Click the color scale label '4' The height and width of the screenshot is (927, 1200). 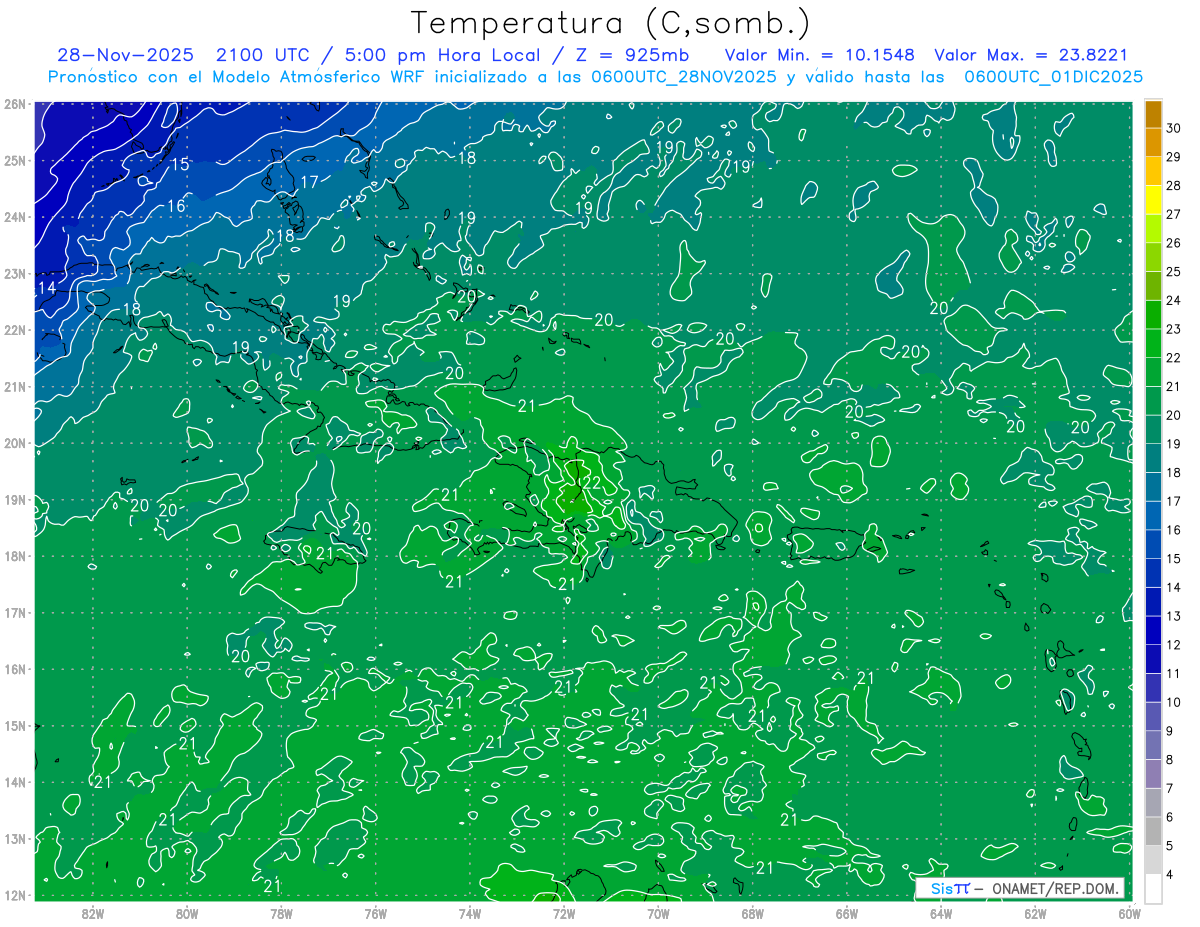1170,875
